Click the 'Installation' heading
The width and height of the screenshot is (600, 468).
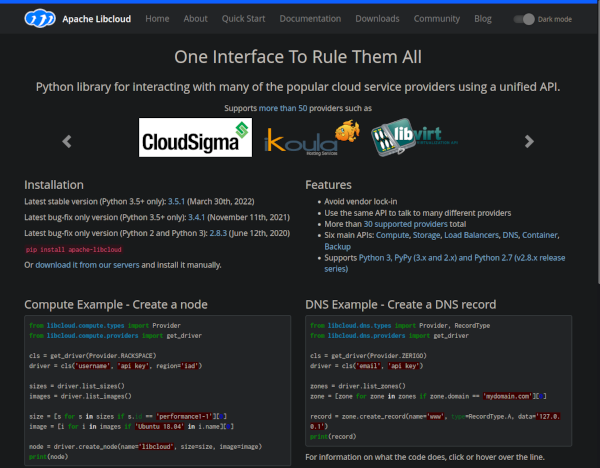[x=54, y=185]
